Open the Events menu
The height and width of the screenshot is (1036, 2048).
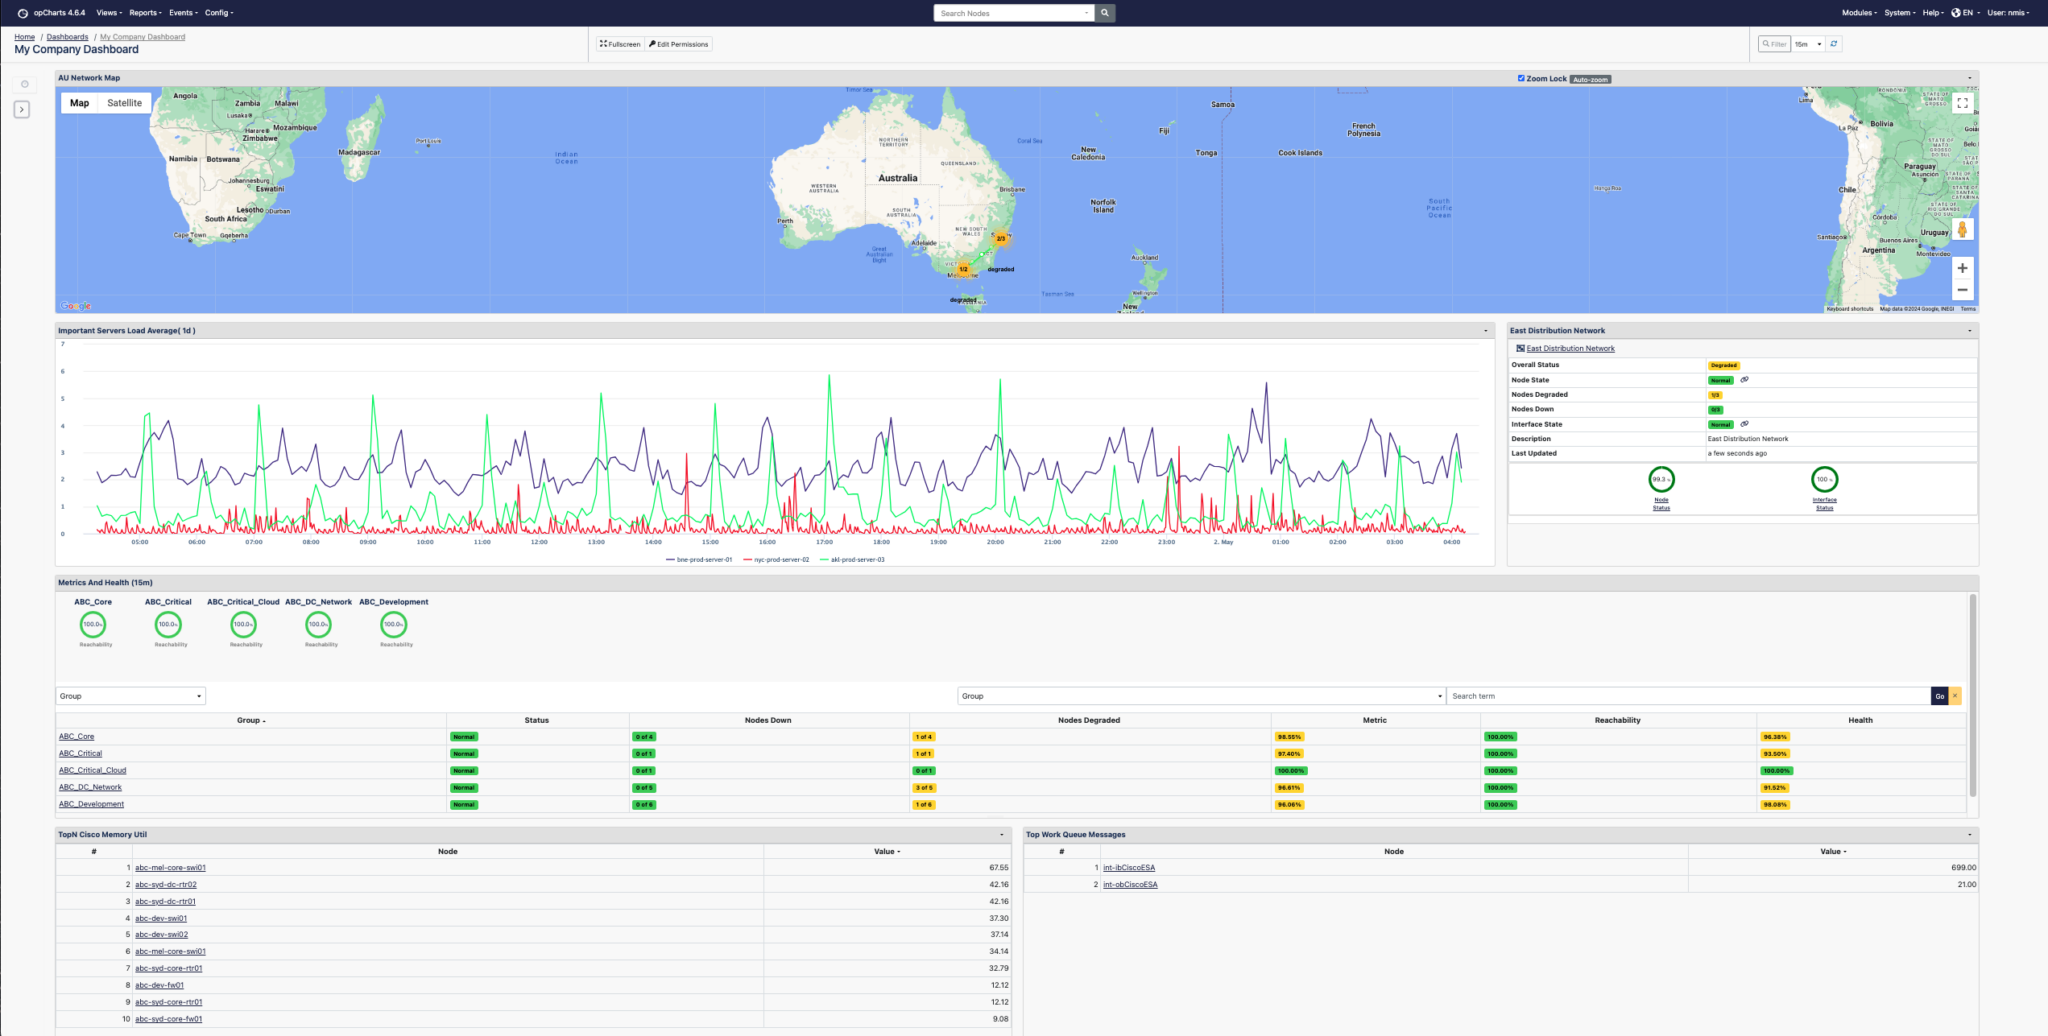pos(183,13)
